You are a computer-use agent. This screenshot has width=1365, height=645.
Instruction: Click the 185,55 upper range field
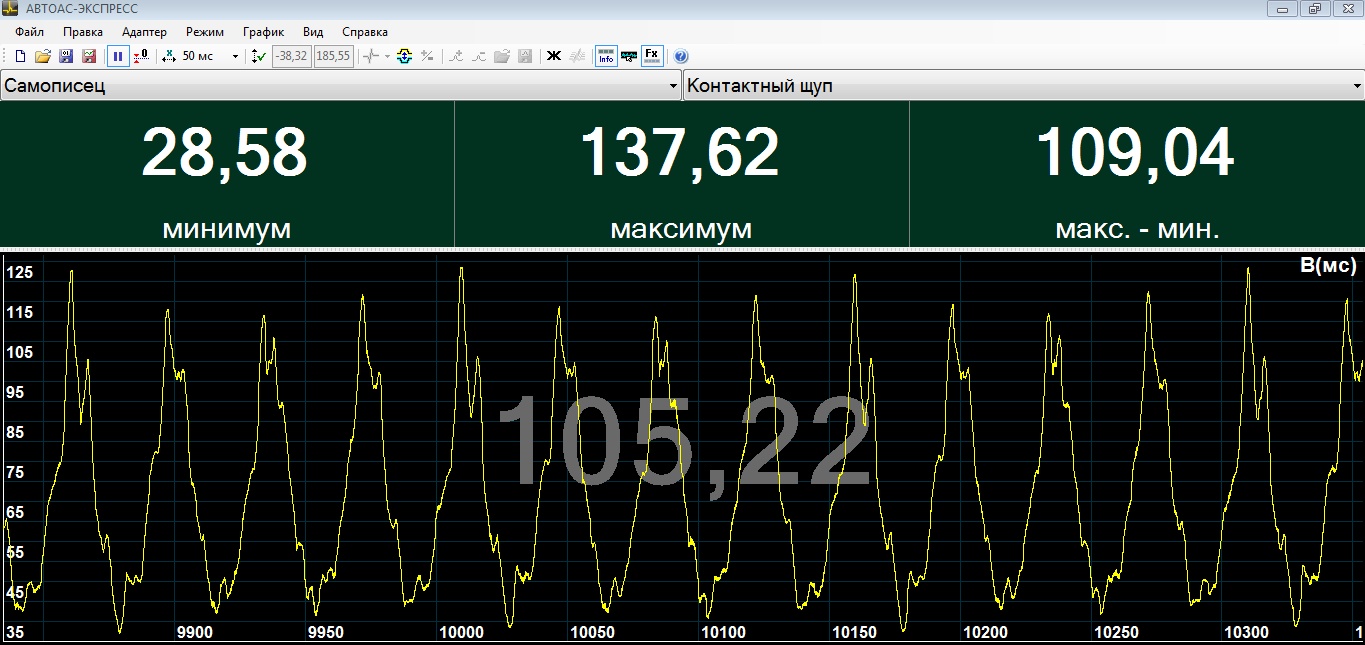pos(333,56)
